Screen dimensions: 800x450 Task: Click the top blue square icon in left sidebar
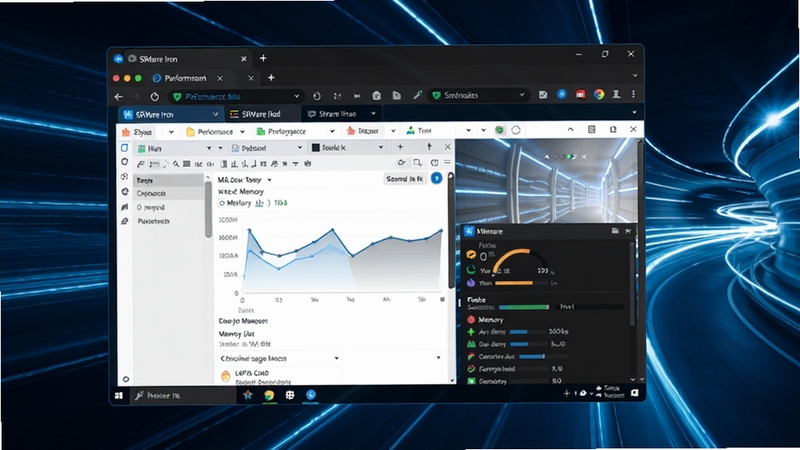pyautogui.click(x=124, y=148)
